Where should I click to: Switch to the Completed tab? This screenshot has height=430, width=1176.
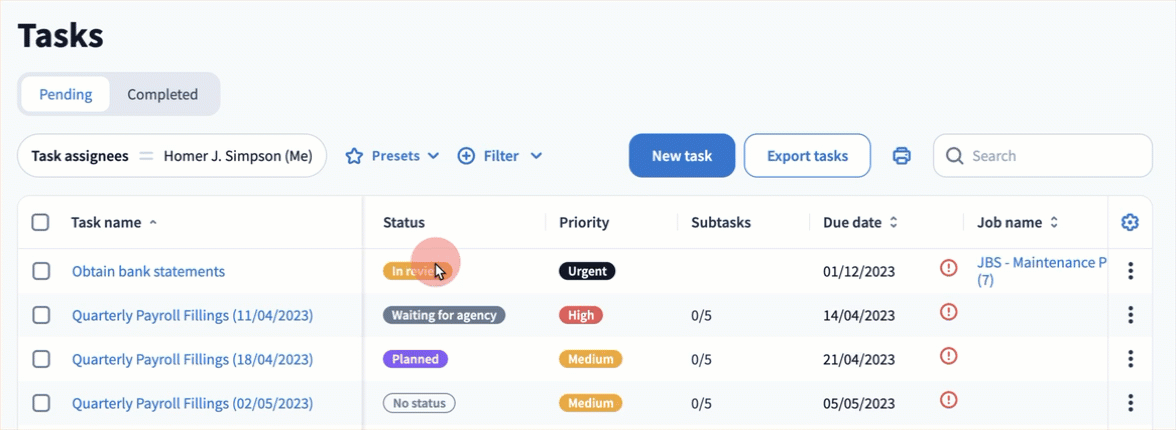point(162,95)
